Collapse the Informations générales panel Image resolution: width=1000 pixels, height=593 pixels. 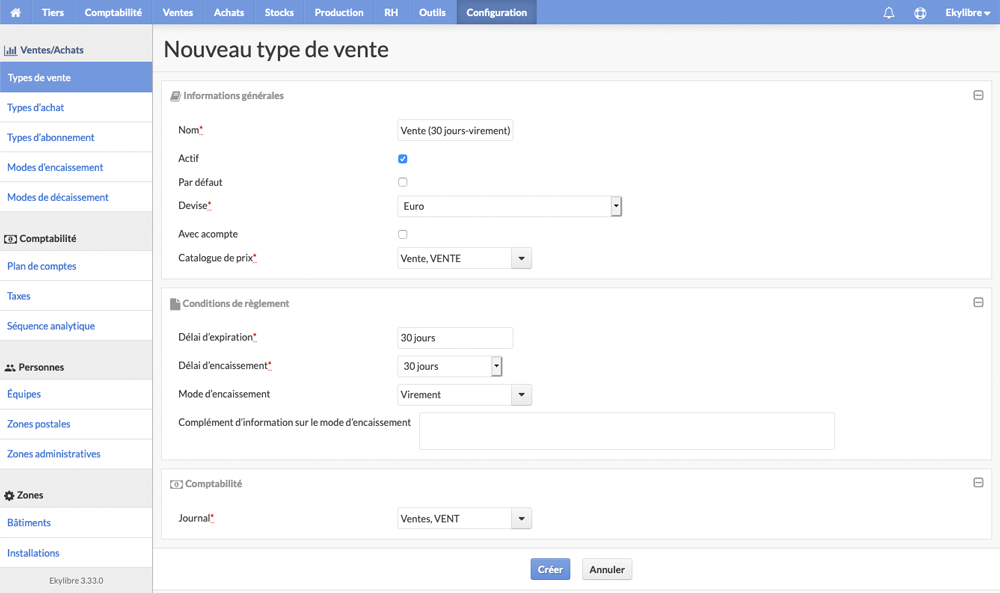pyautogui.click(x=978, y=95)
